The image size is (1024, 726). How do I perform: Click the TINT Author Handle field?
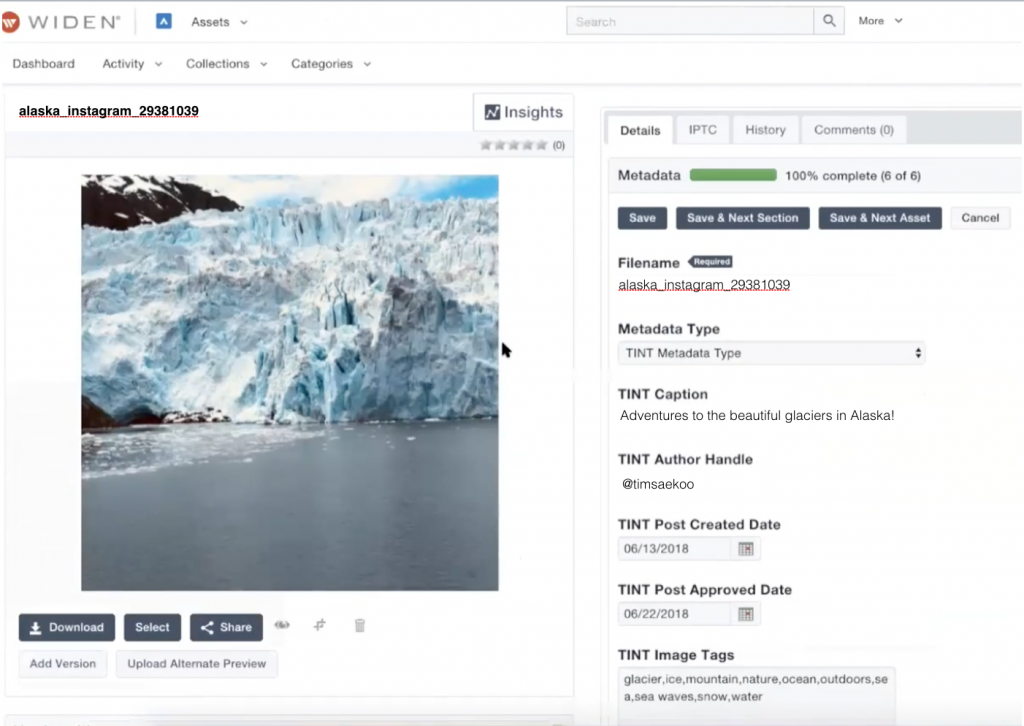(x=658, y=484)
